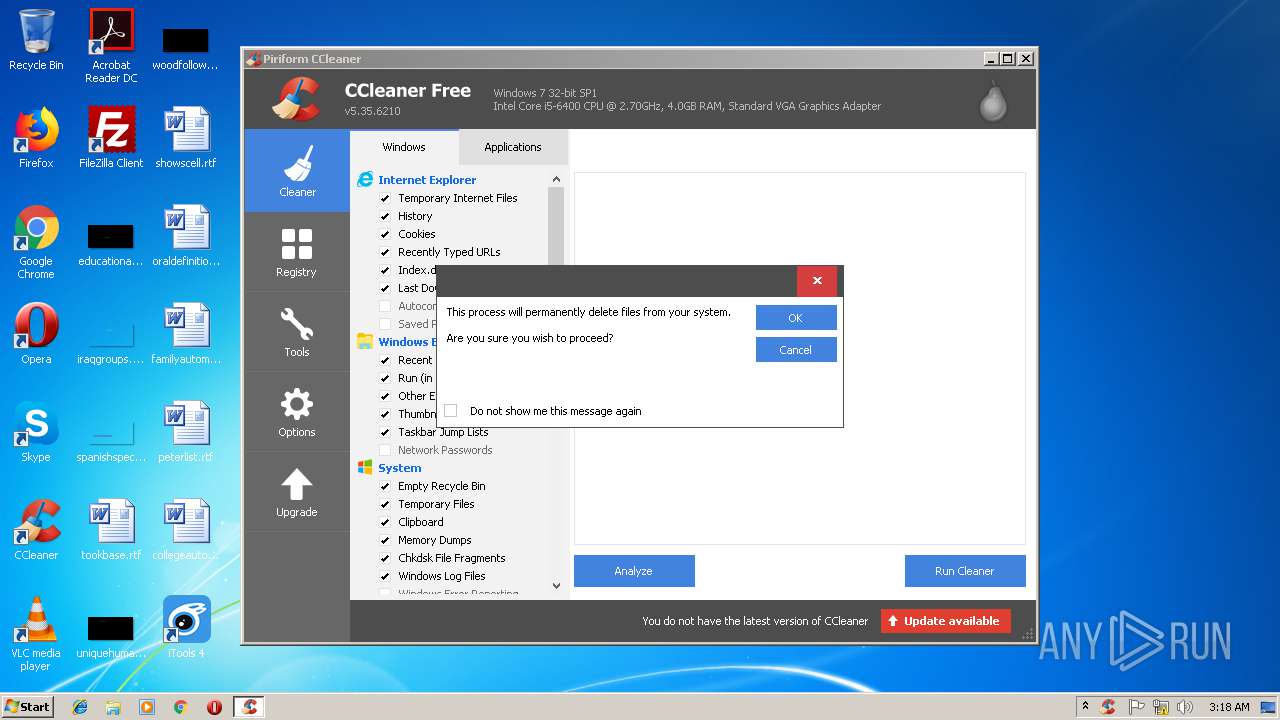
Task: Open FileZilla Client desktop shortcut
Action: click(111, 138)
